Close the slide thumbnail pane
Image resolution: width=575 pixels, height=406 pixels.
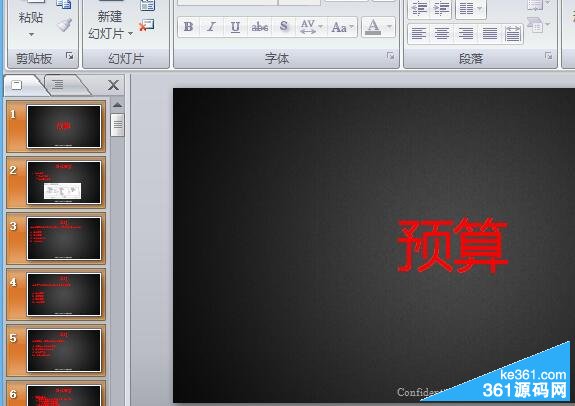[113, 85]
